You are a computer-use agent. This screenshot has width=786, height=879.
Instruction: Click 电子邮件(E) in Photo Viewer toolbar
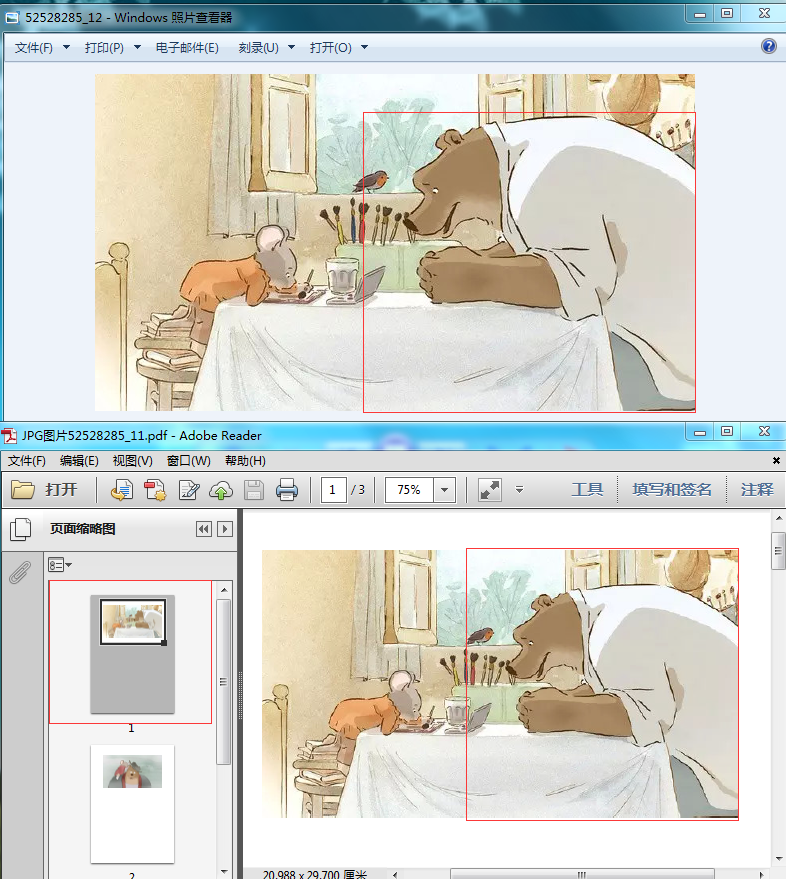point(187,48)
